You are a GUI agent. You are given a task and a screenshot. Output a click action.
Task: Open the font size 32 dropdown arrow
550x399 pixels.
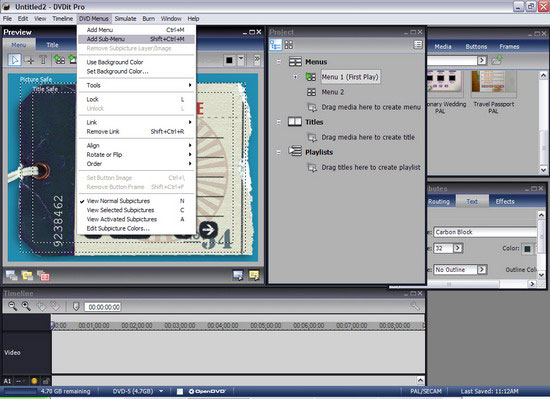457,248
